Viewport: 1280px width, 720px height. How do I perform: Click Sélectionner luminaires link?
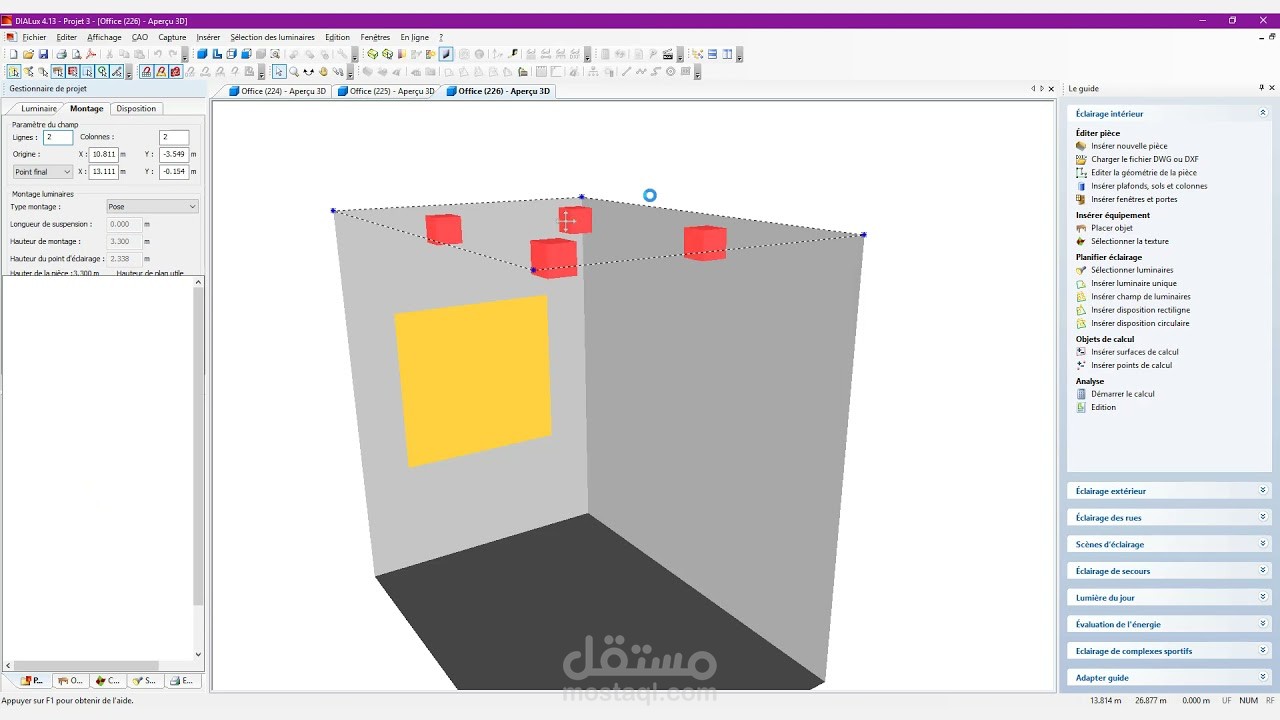[x=1132, y=270]
